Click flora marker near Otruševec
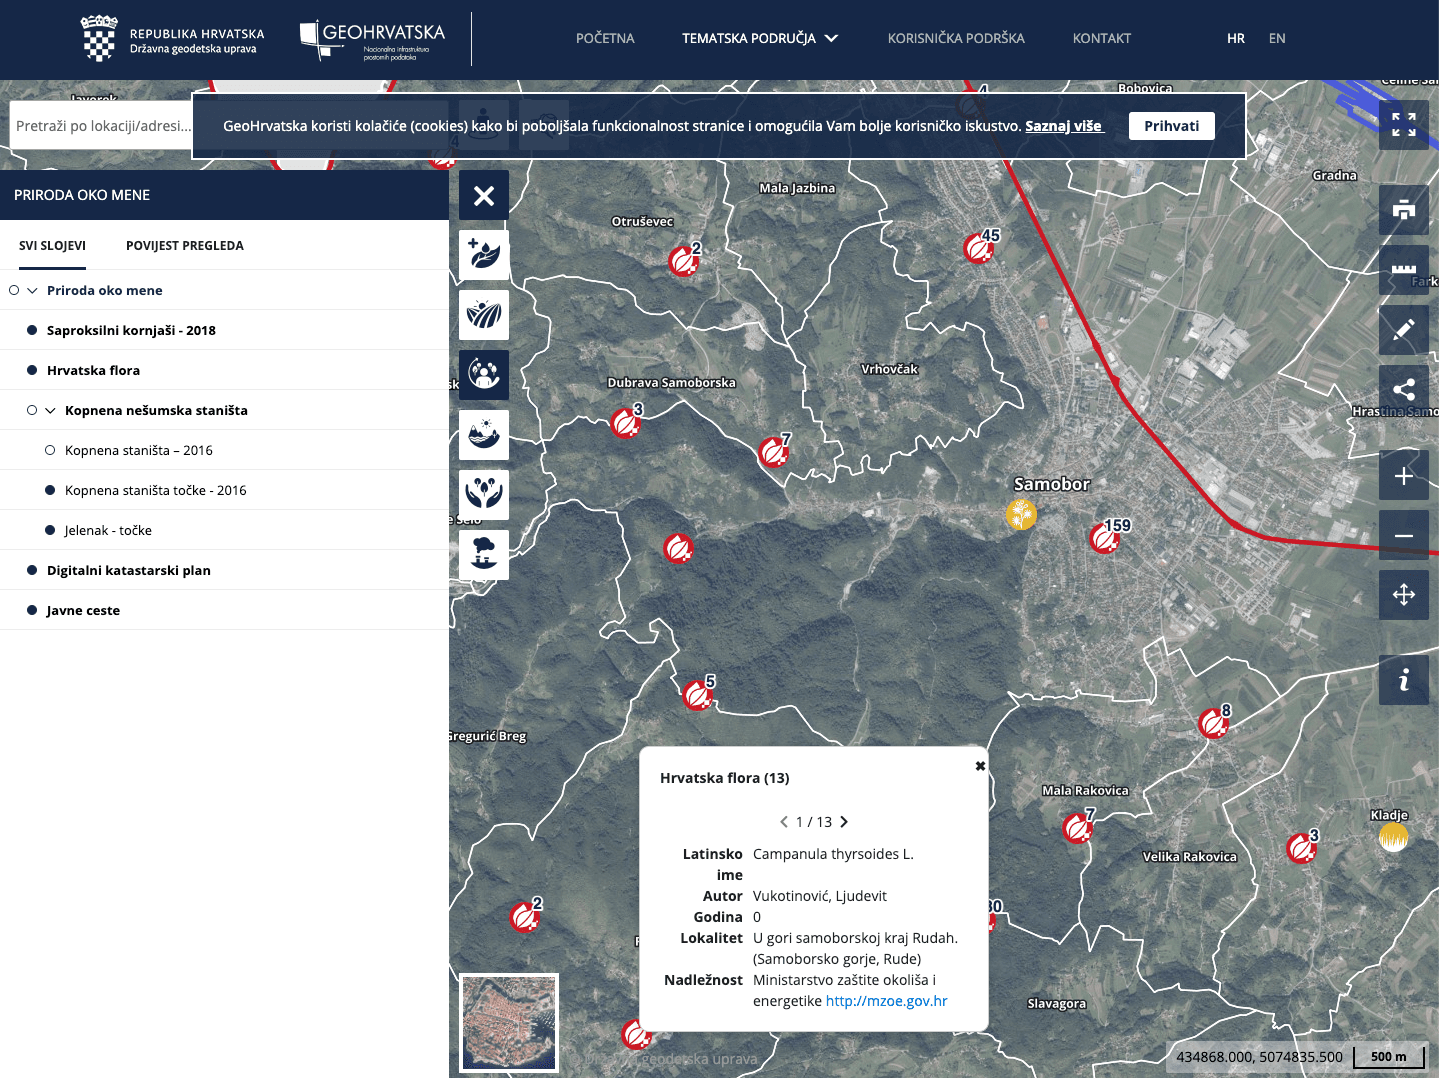 pos(684,261)
